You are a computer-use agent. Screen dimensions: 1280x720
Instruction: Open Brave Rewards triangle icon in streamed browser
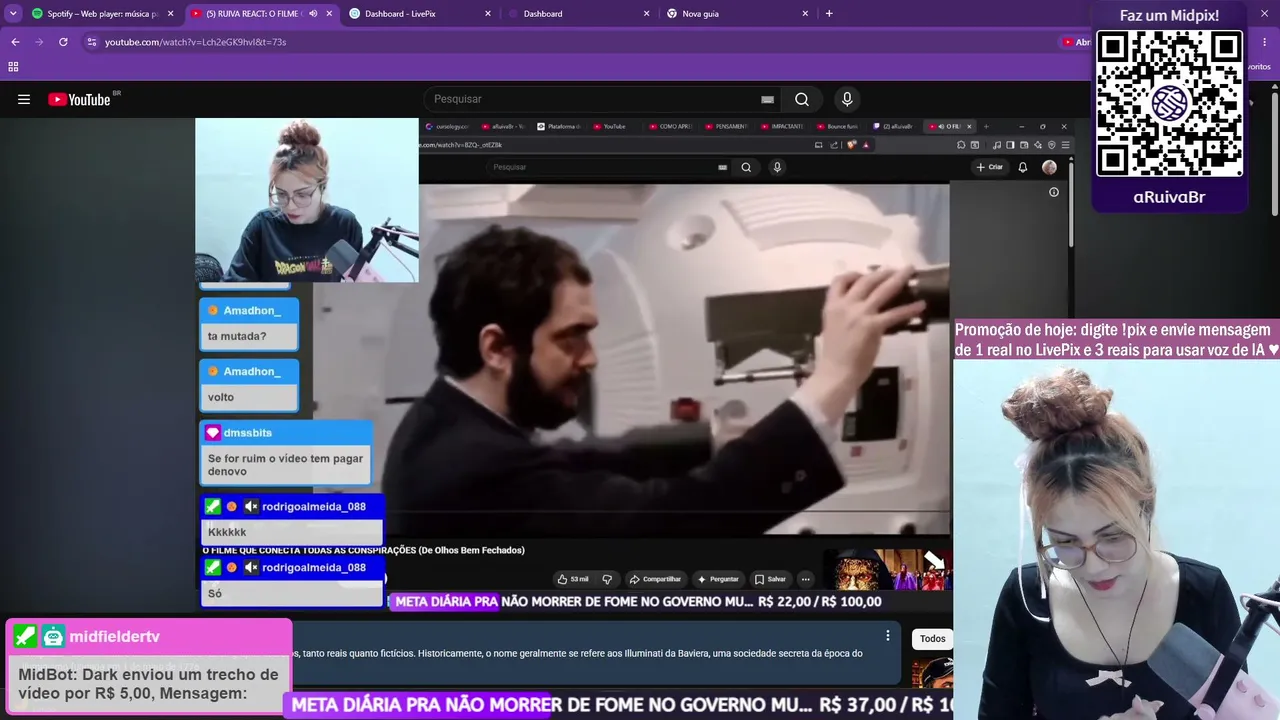866,145
